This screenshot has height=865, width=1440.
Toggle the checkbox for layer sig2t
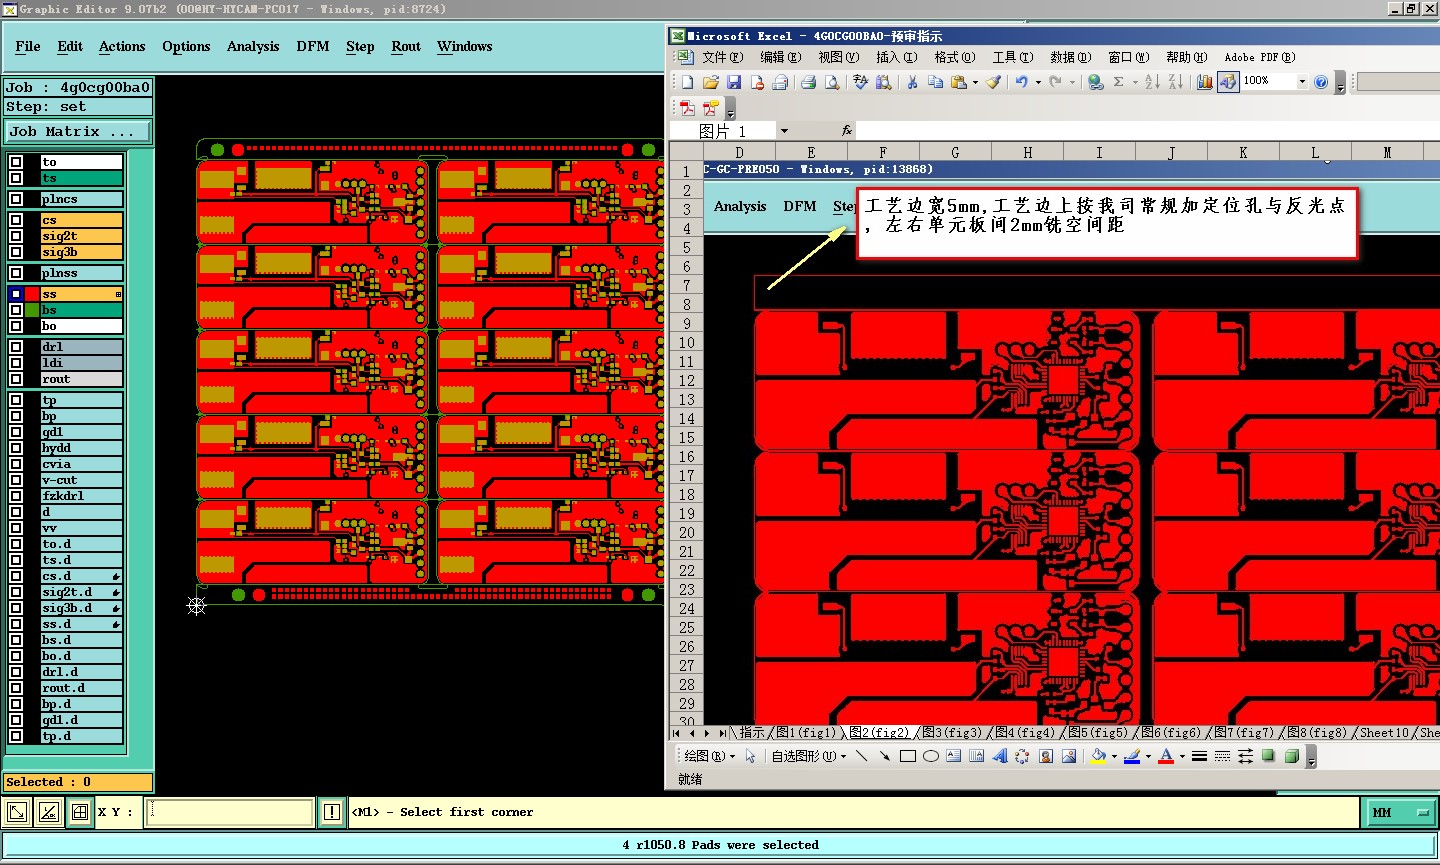16,236
